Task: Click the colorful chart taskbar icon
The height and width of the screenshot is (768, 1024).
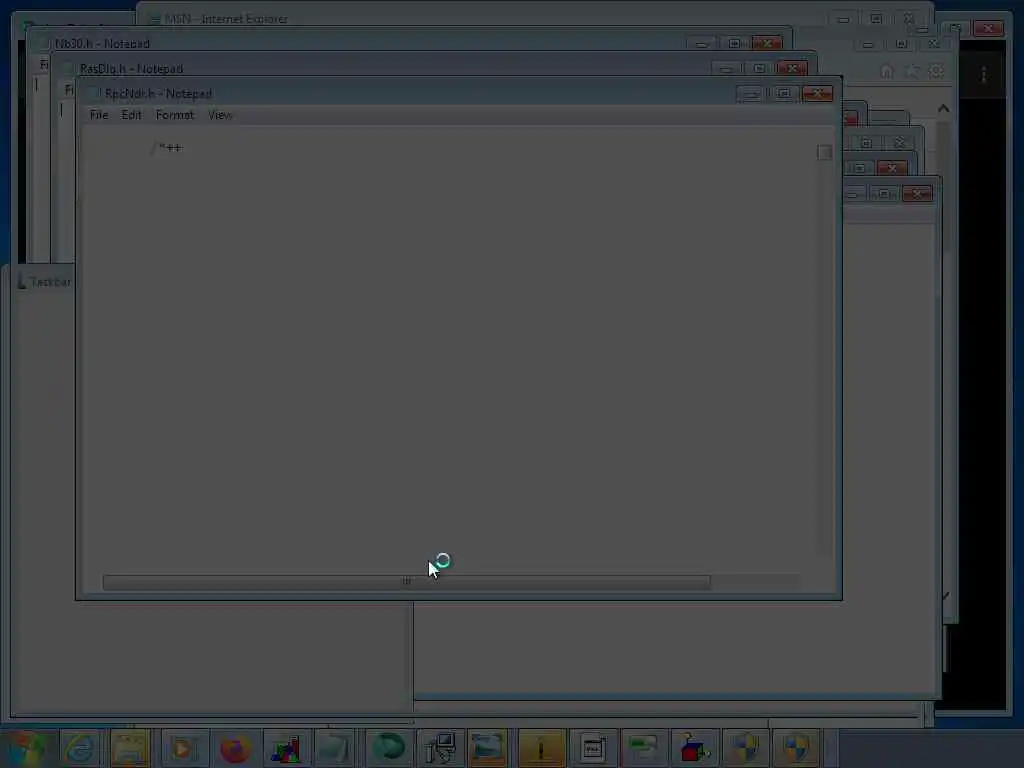Action: (x=285, y=748)
